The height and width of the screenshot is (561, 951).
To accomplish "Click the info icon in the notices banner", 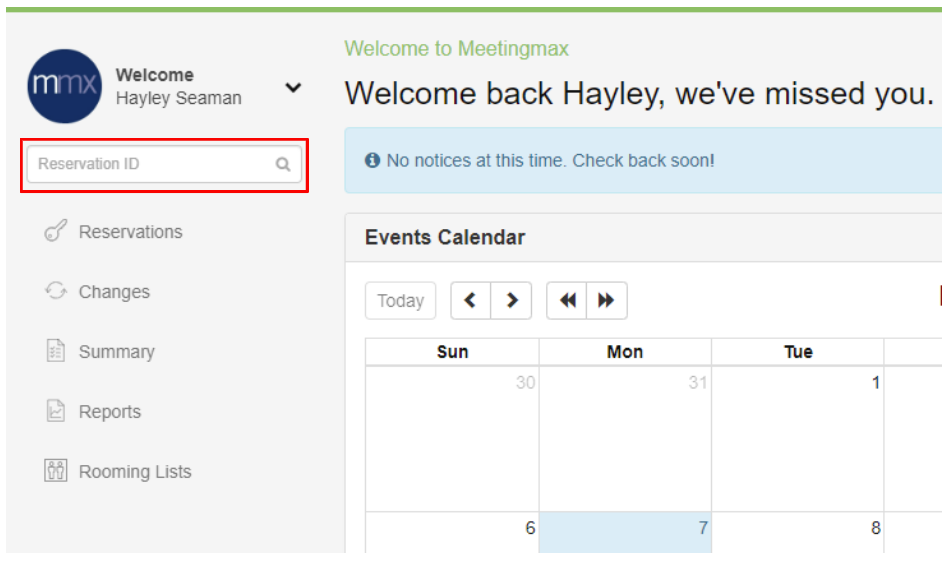I will click(372, 160).
